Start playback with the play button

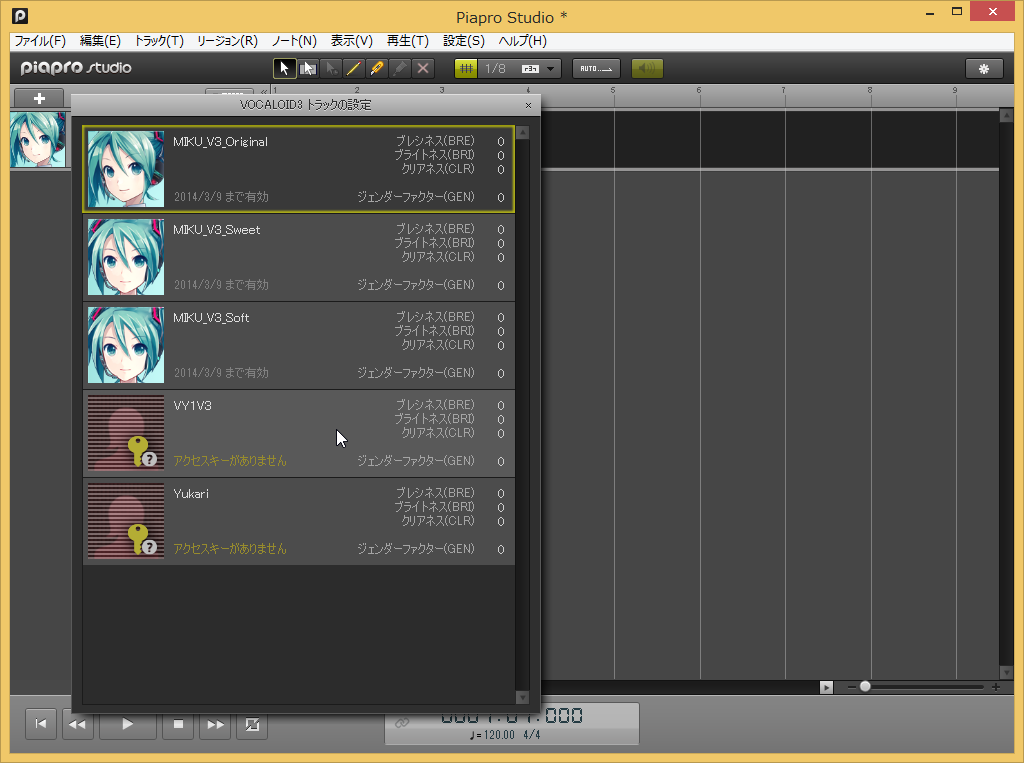pyautogui.click(x=127, y=724)
